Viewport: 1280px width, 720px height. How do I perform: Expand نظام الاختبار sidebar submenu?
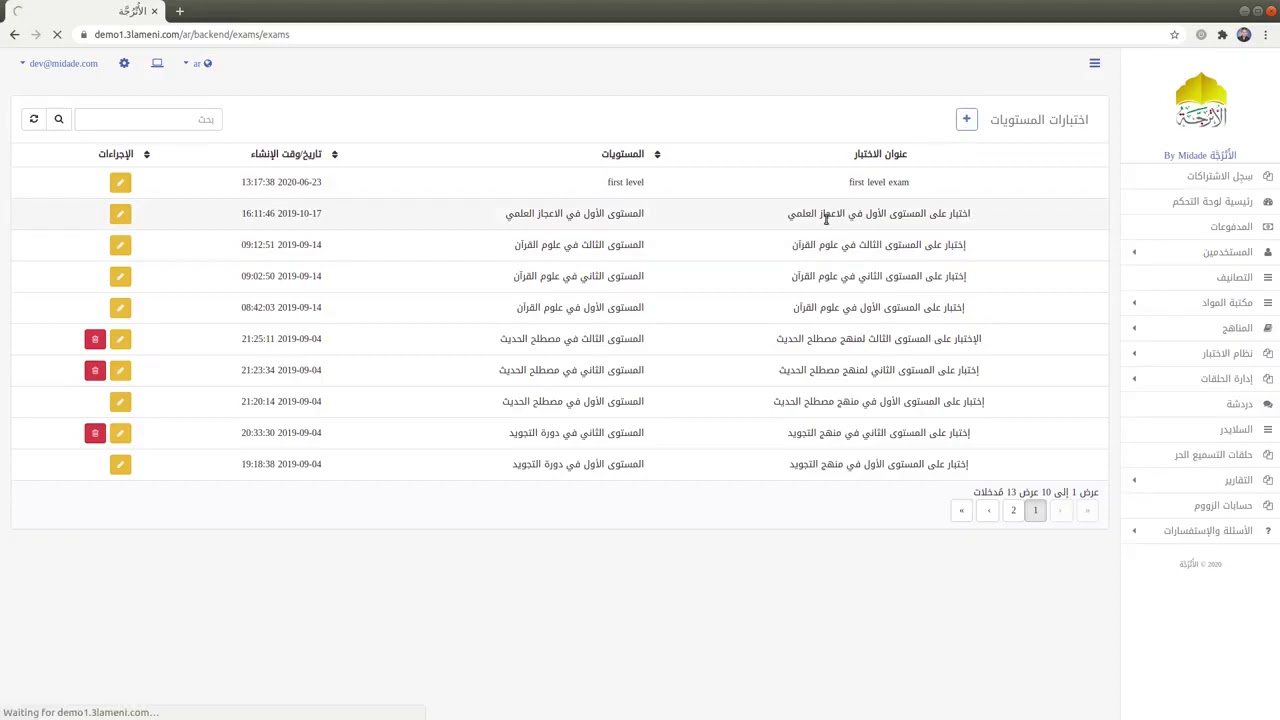pyautogui.click(x=1199, y=353)
